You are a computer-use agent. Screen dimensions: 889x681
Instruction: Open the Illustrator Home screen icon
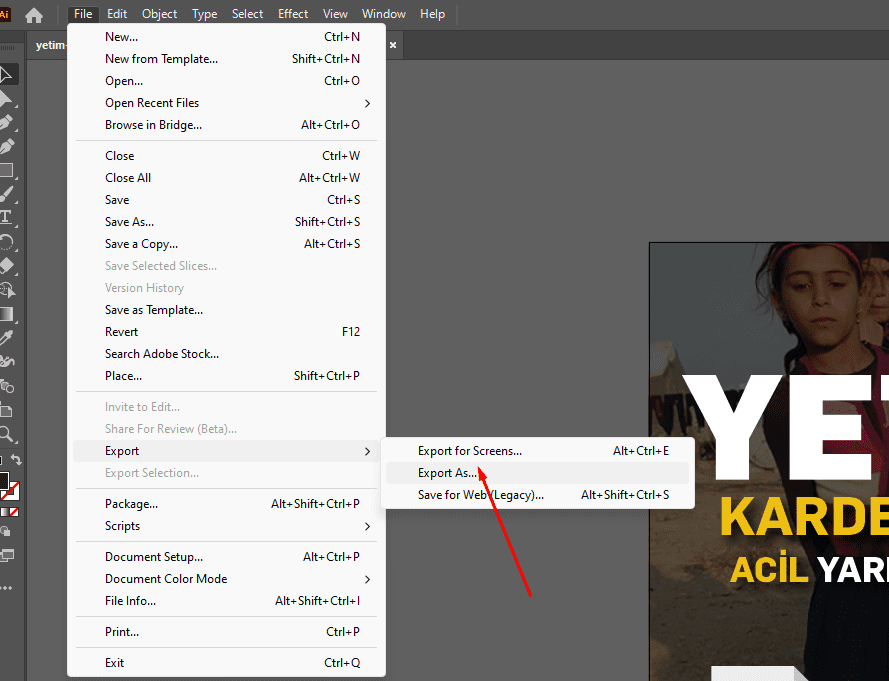[34, 15]
